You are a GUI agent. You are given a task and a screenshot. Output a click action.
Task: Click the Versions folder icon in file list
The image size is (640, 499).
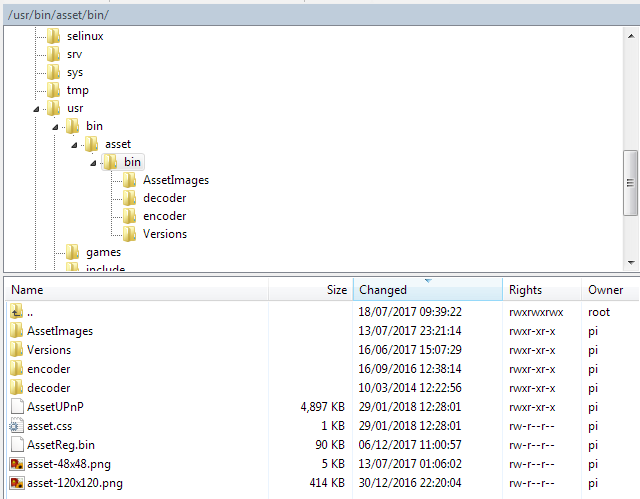[16, 350]
